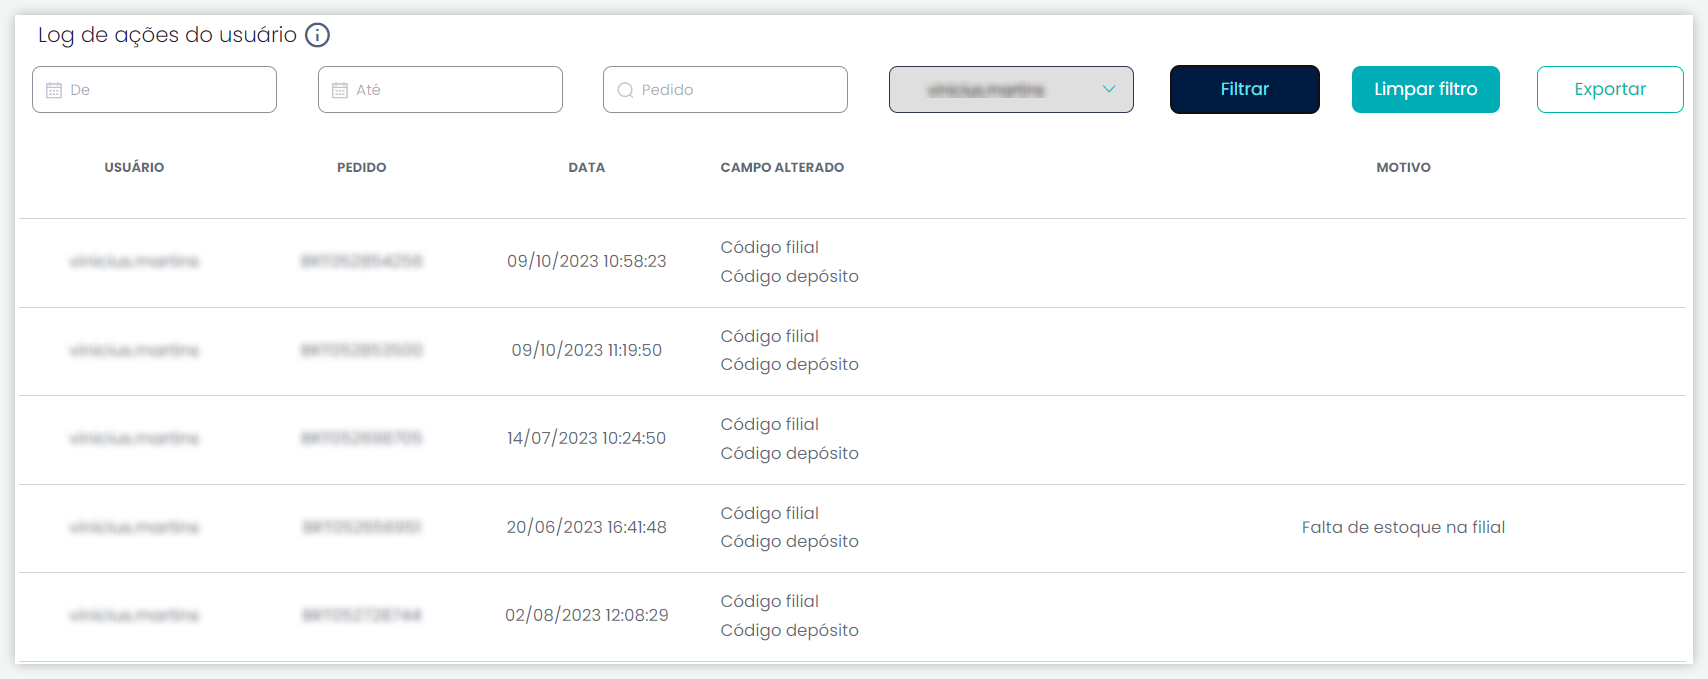Select the date 09/10/2023 10:58:23
This screenshot has width=1708, height=679.
click(587, 261)
